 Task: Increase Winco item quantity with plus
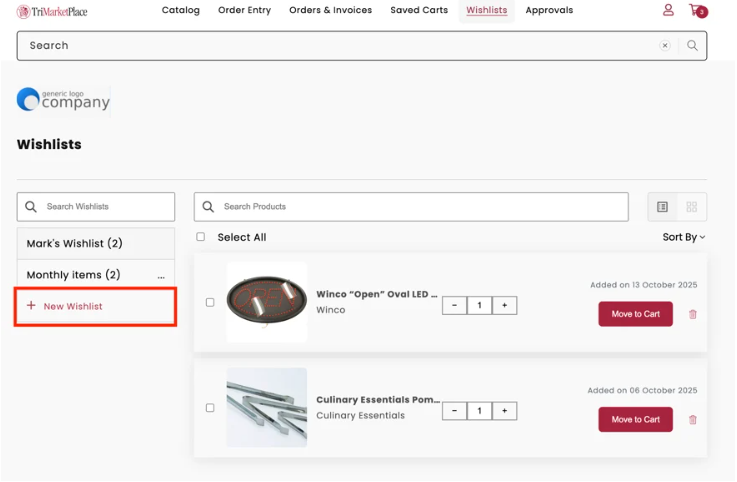point(504,305)
